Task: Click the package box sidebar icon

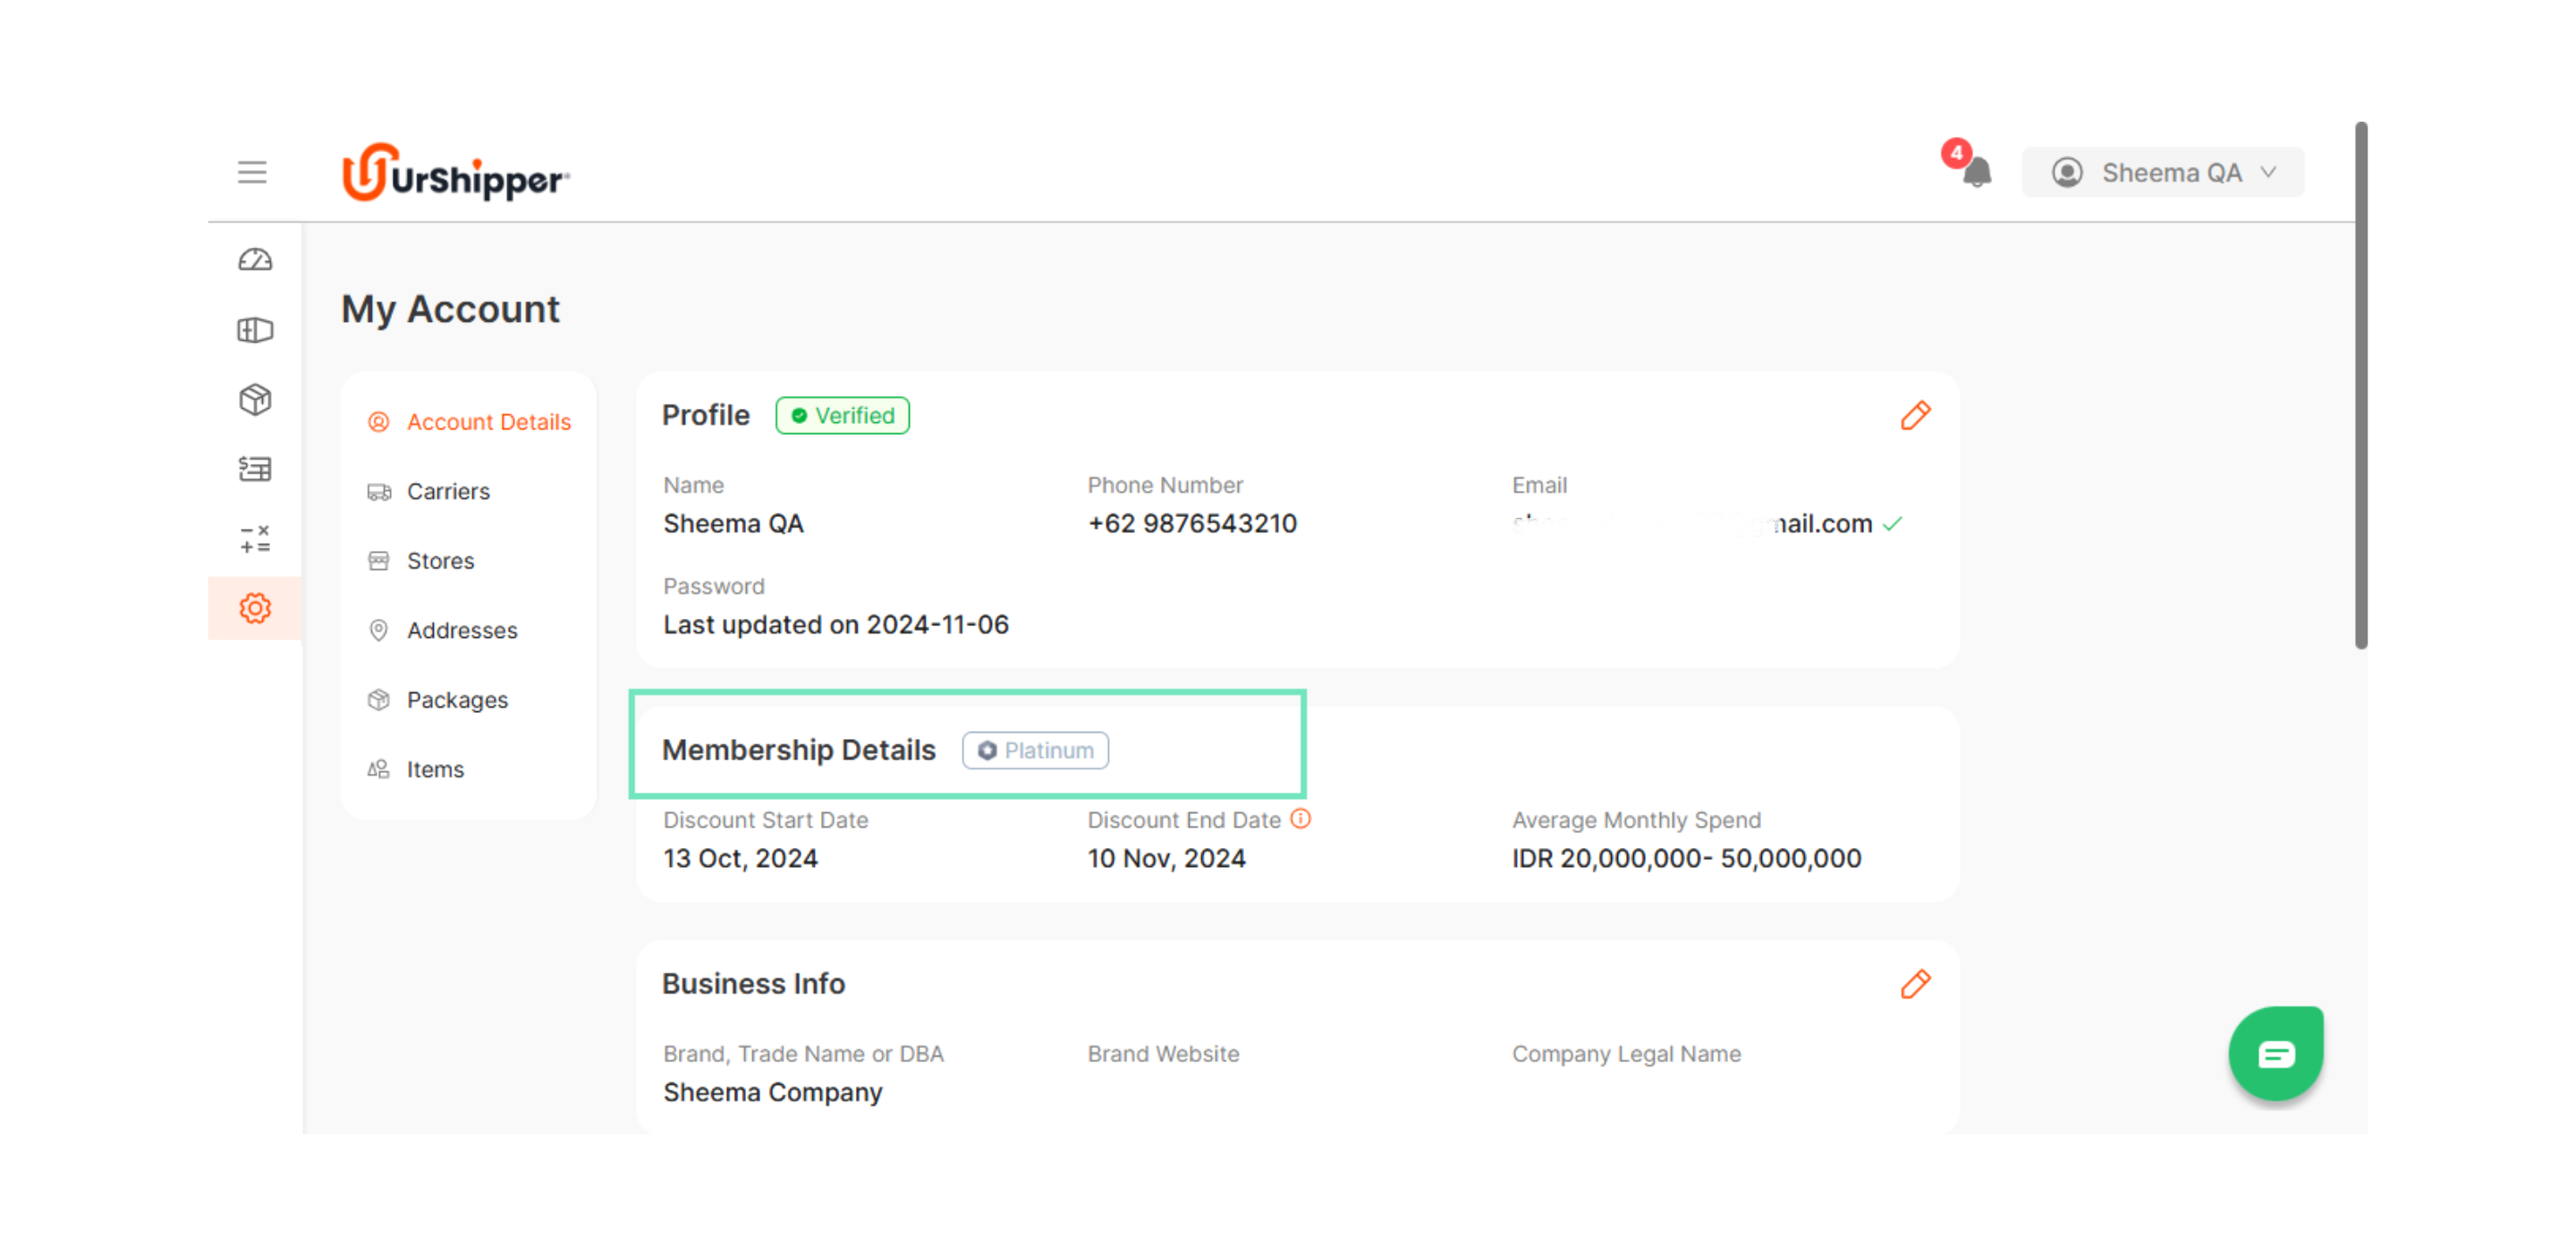Action: [255, 400]
